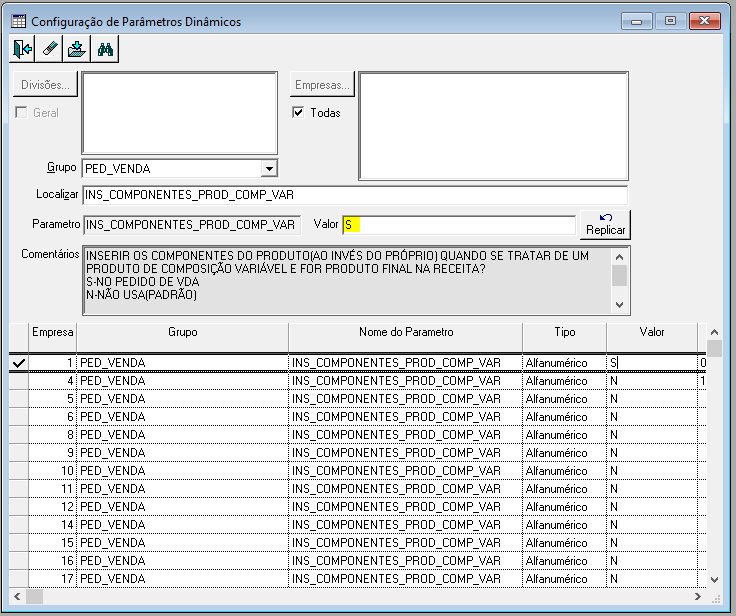Click the Valor cell S for Empresa 1

coord(652,363)
